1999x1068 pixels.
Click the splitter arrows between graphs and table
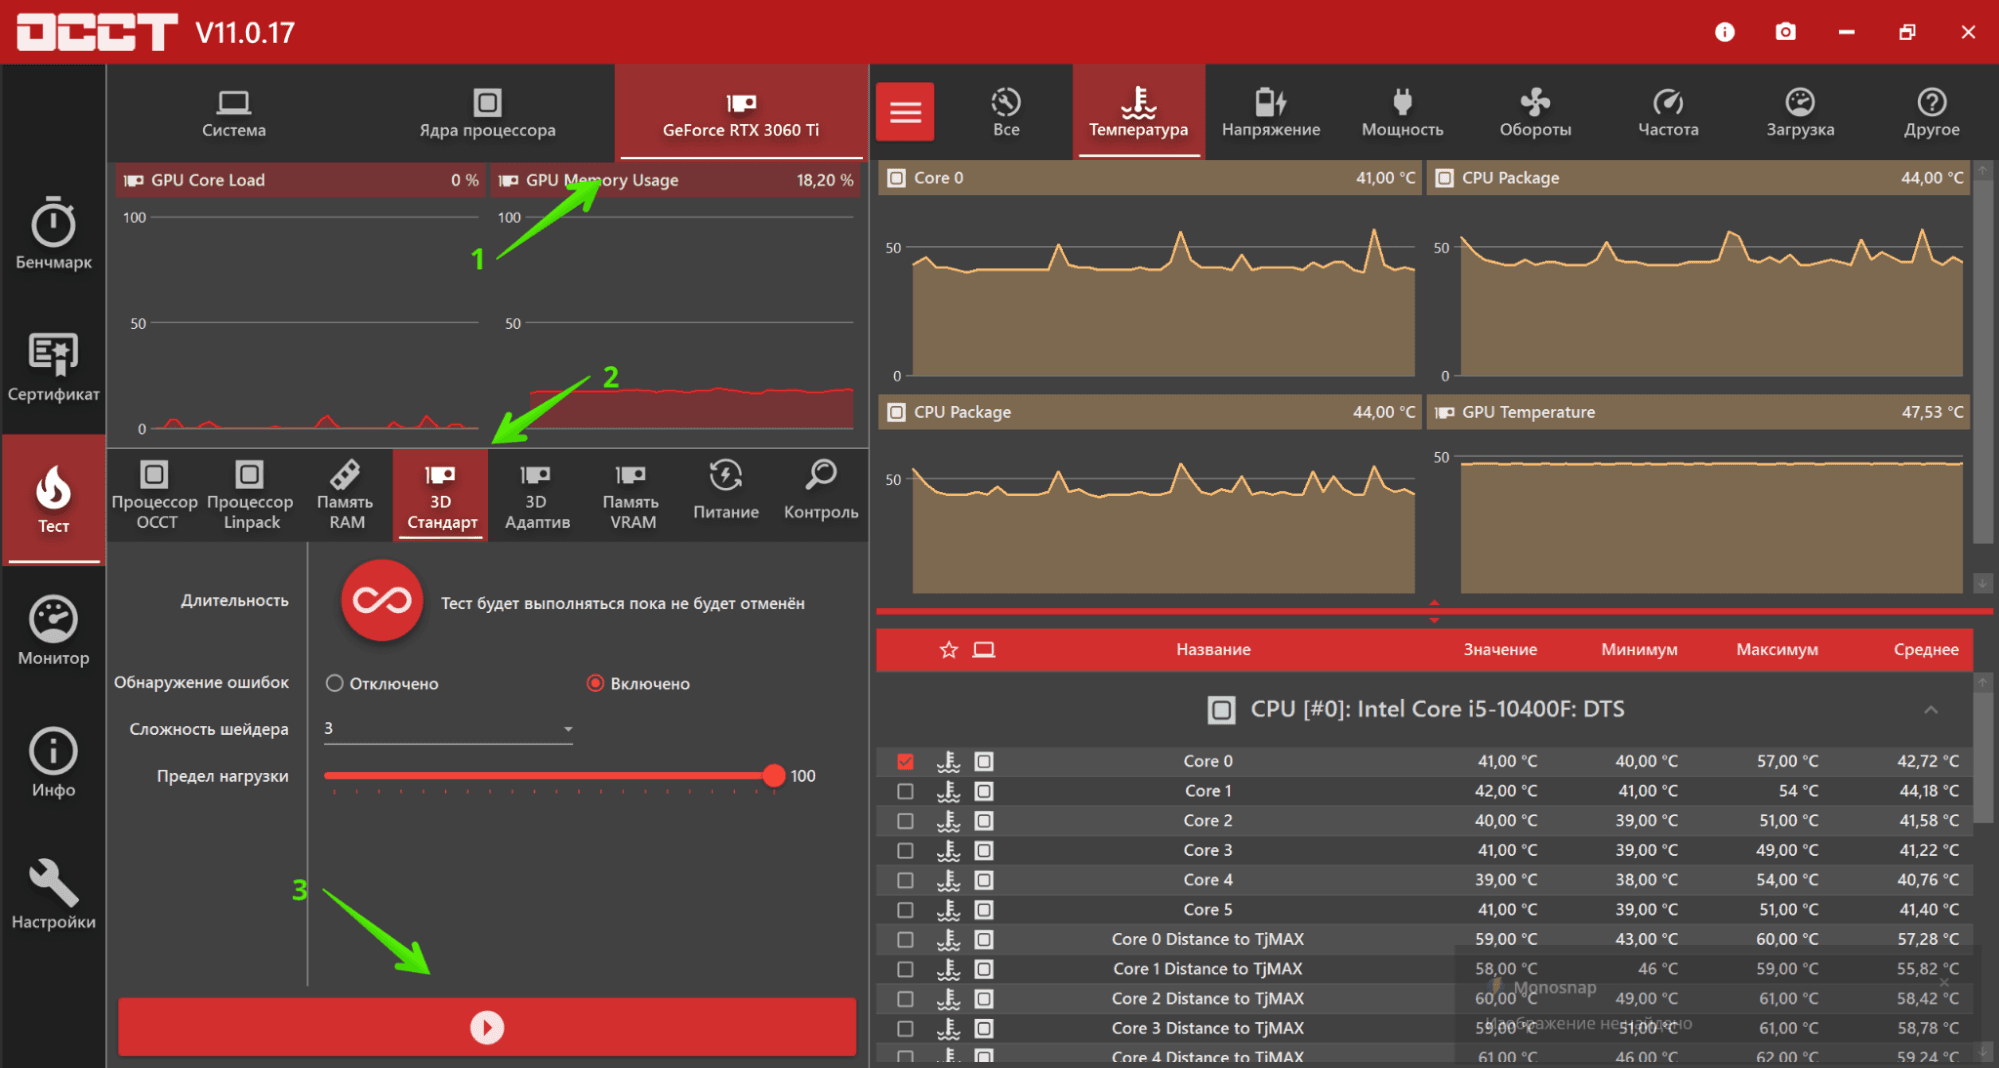pos(1434,611)
